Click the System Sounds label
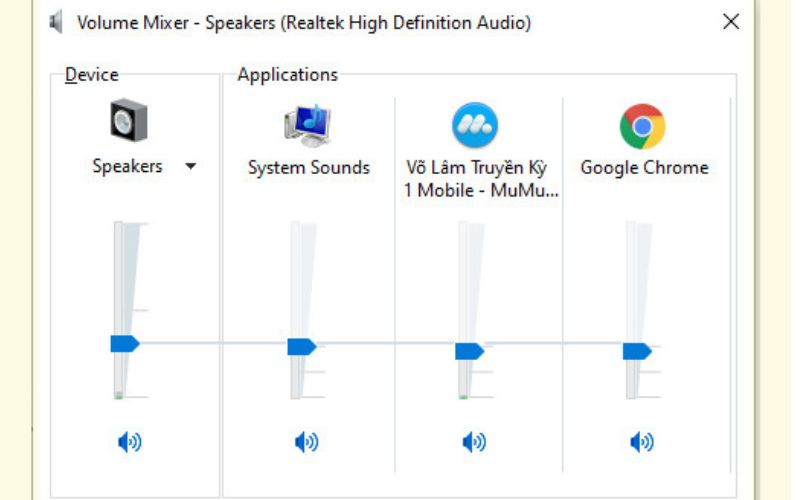 [309, 168]
